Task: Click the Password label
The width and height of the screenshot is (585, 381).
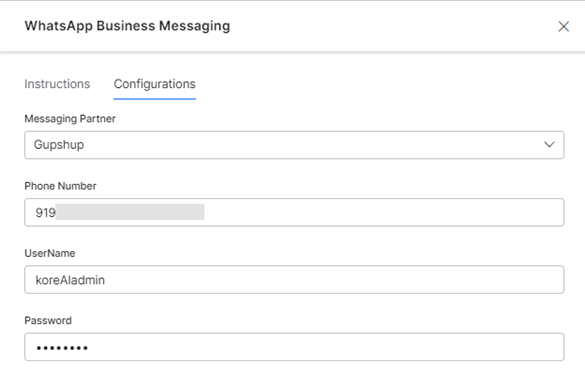Action: (x=48, y=321)
